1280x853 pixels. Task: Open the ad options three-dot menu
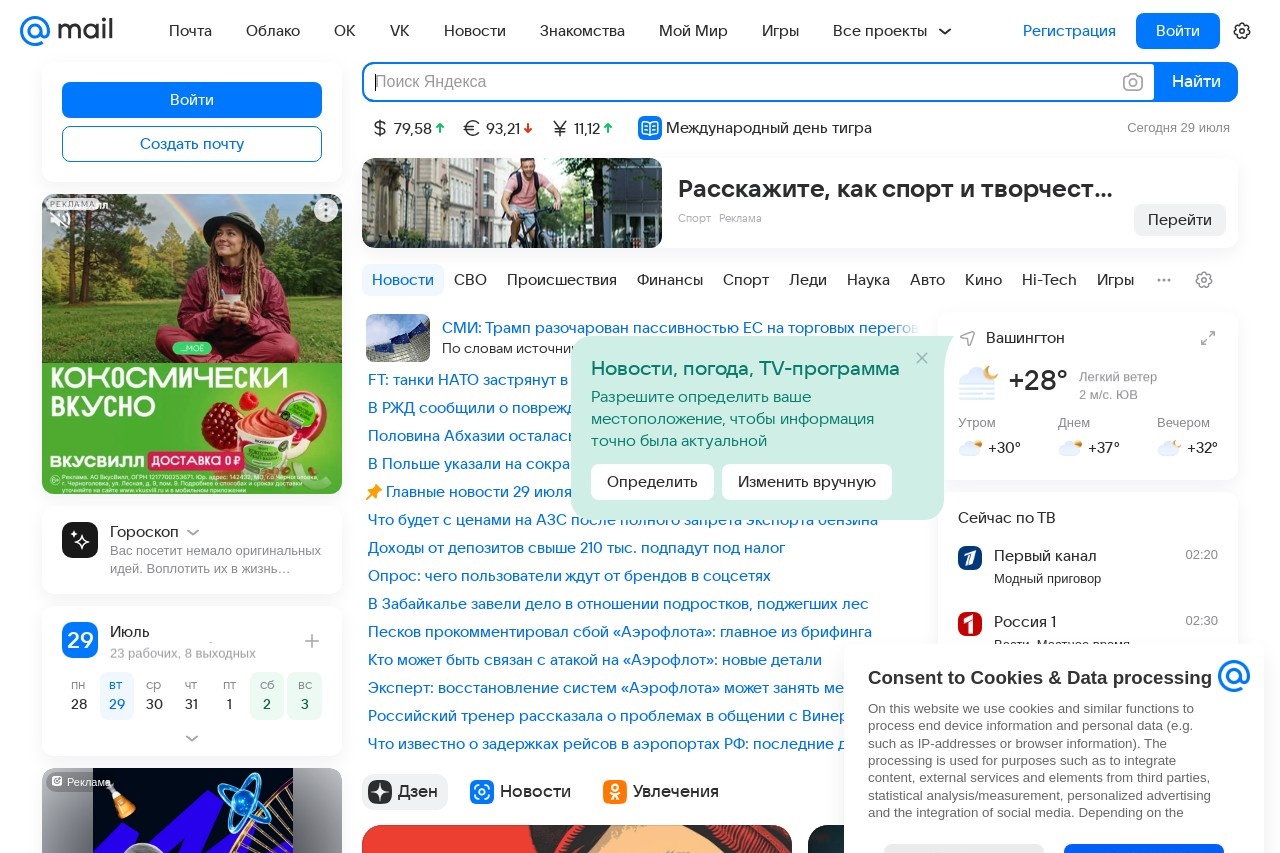tap(326, 210)
